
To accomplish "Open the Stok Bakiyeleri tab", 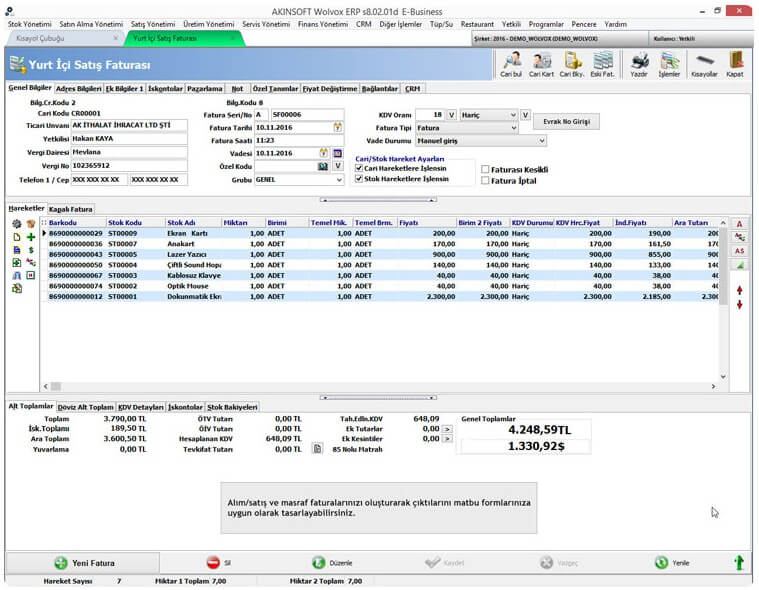I will point(232,407).
